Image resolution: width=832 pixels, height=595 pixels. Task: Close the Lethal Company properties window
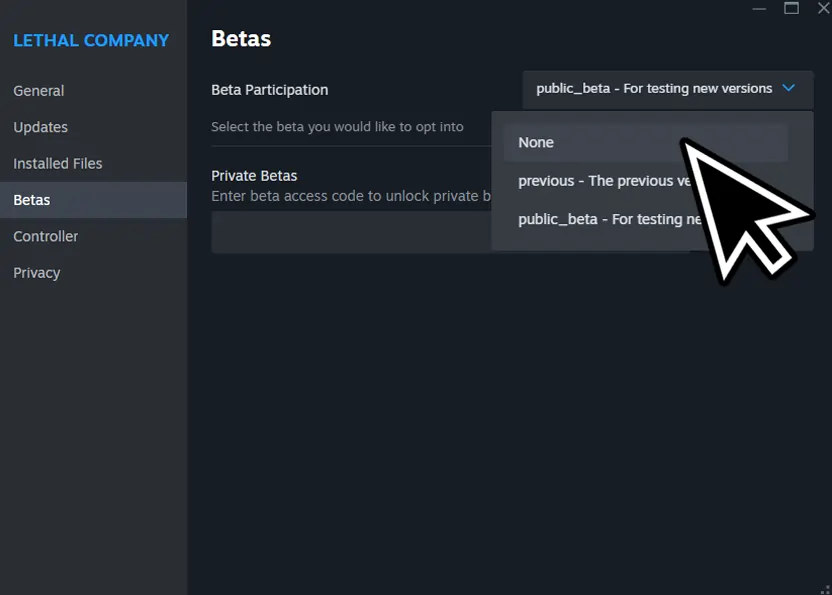click(x=822, y=8)
